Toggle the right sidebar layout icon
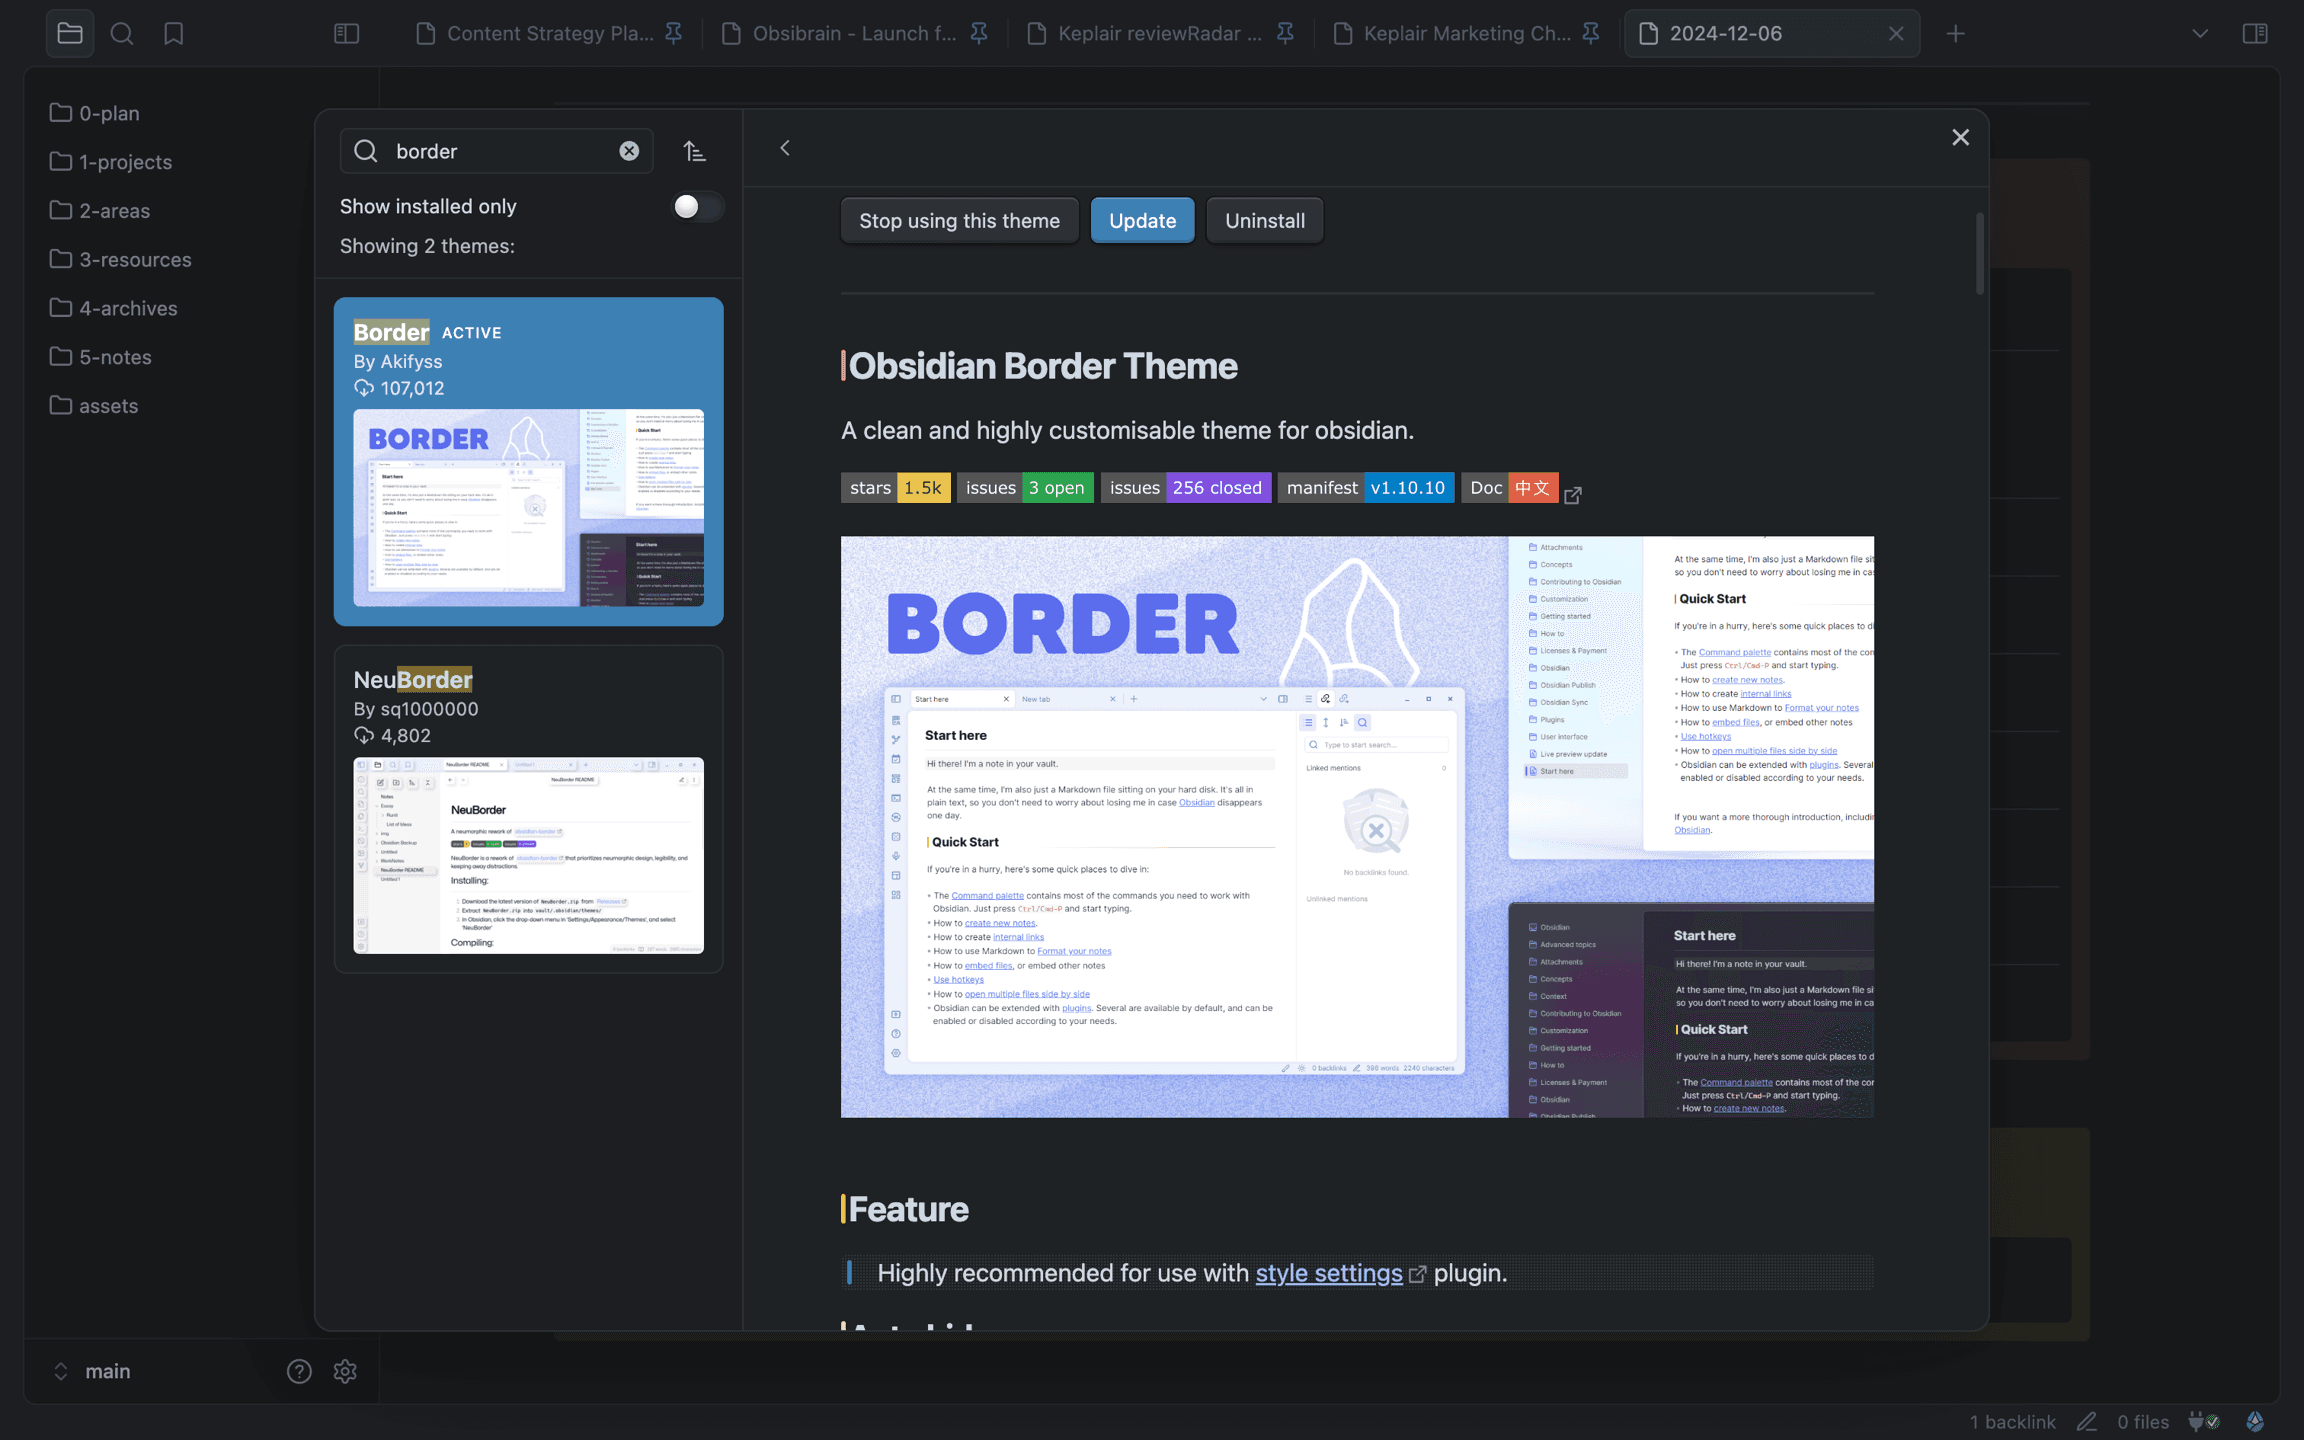Image resolution: width=2304 pixels, height=1440 pixels. pyautogui.click(x=2255, y=33)
